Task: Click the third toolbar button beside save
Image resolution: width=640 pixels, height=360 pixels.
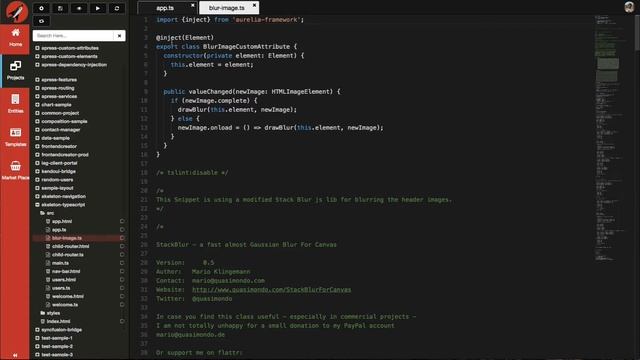Action: click(79, 8)
